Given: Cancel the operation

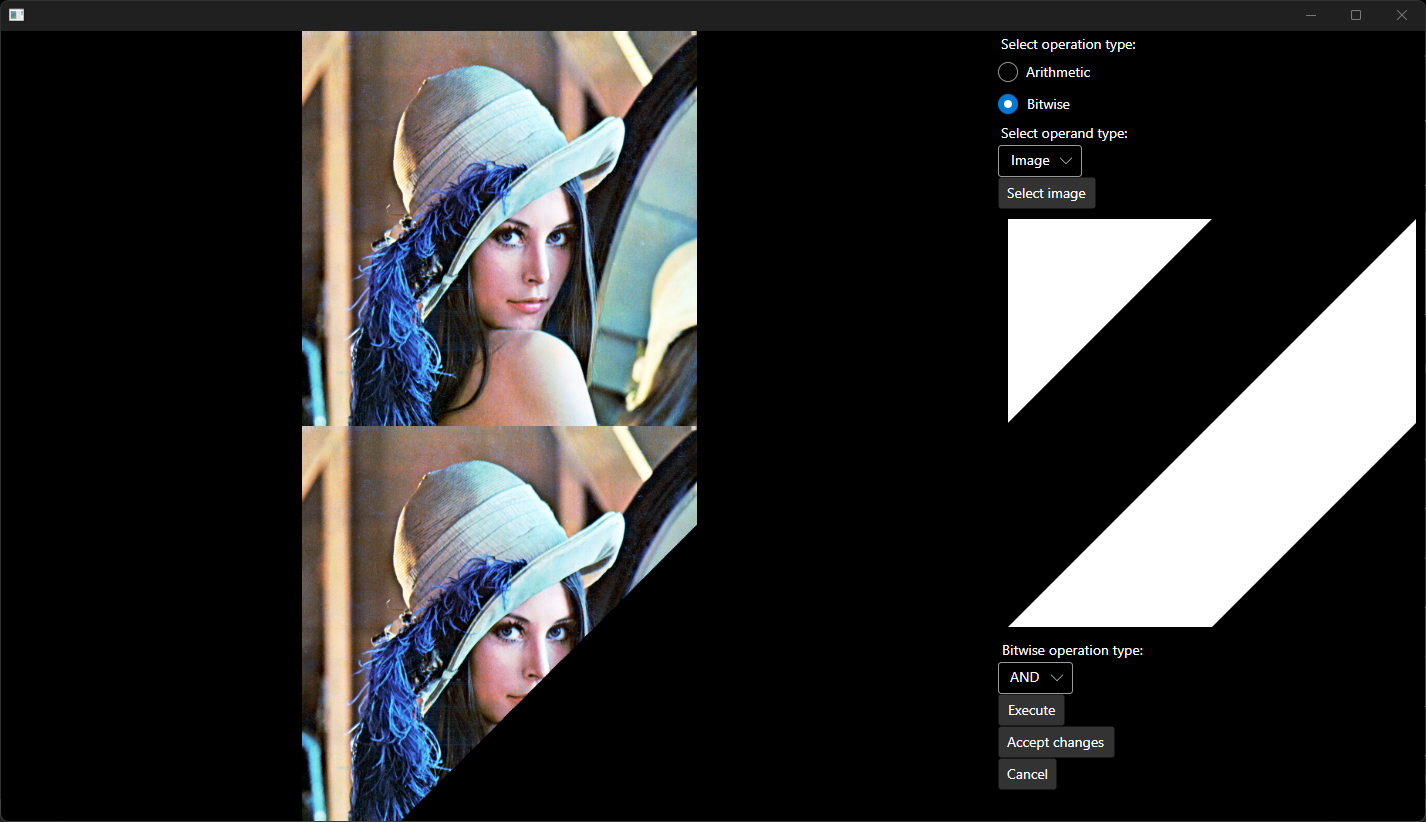Looking at the screenshot, I should 1027,774.
